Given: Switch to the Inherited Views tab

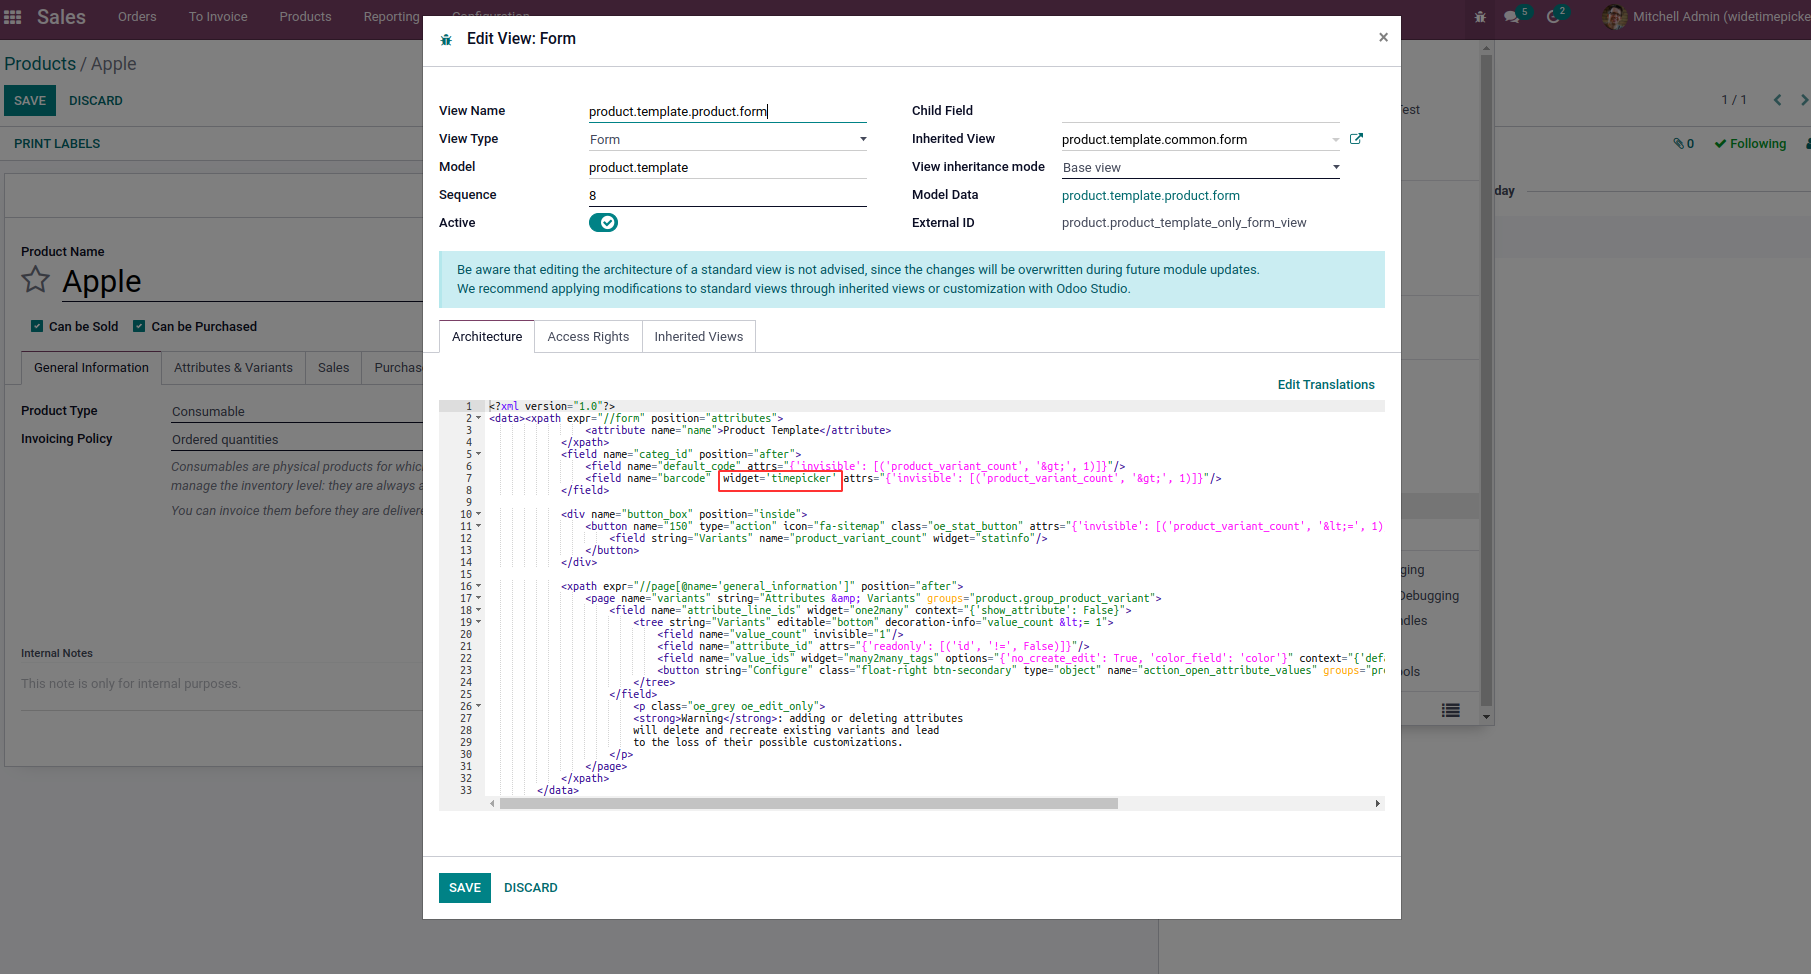Looking at the screenshot, I should click(x=699, y=337).
